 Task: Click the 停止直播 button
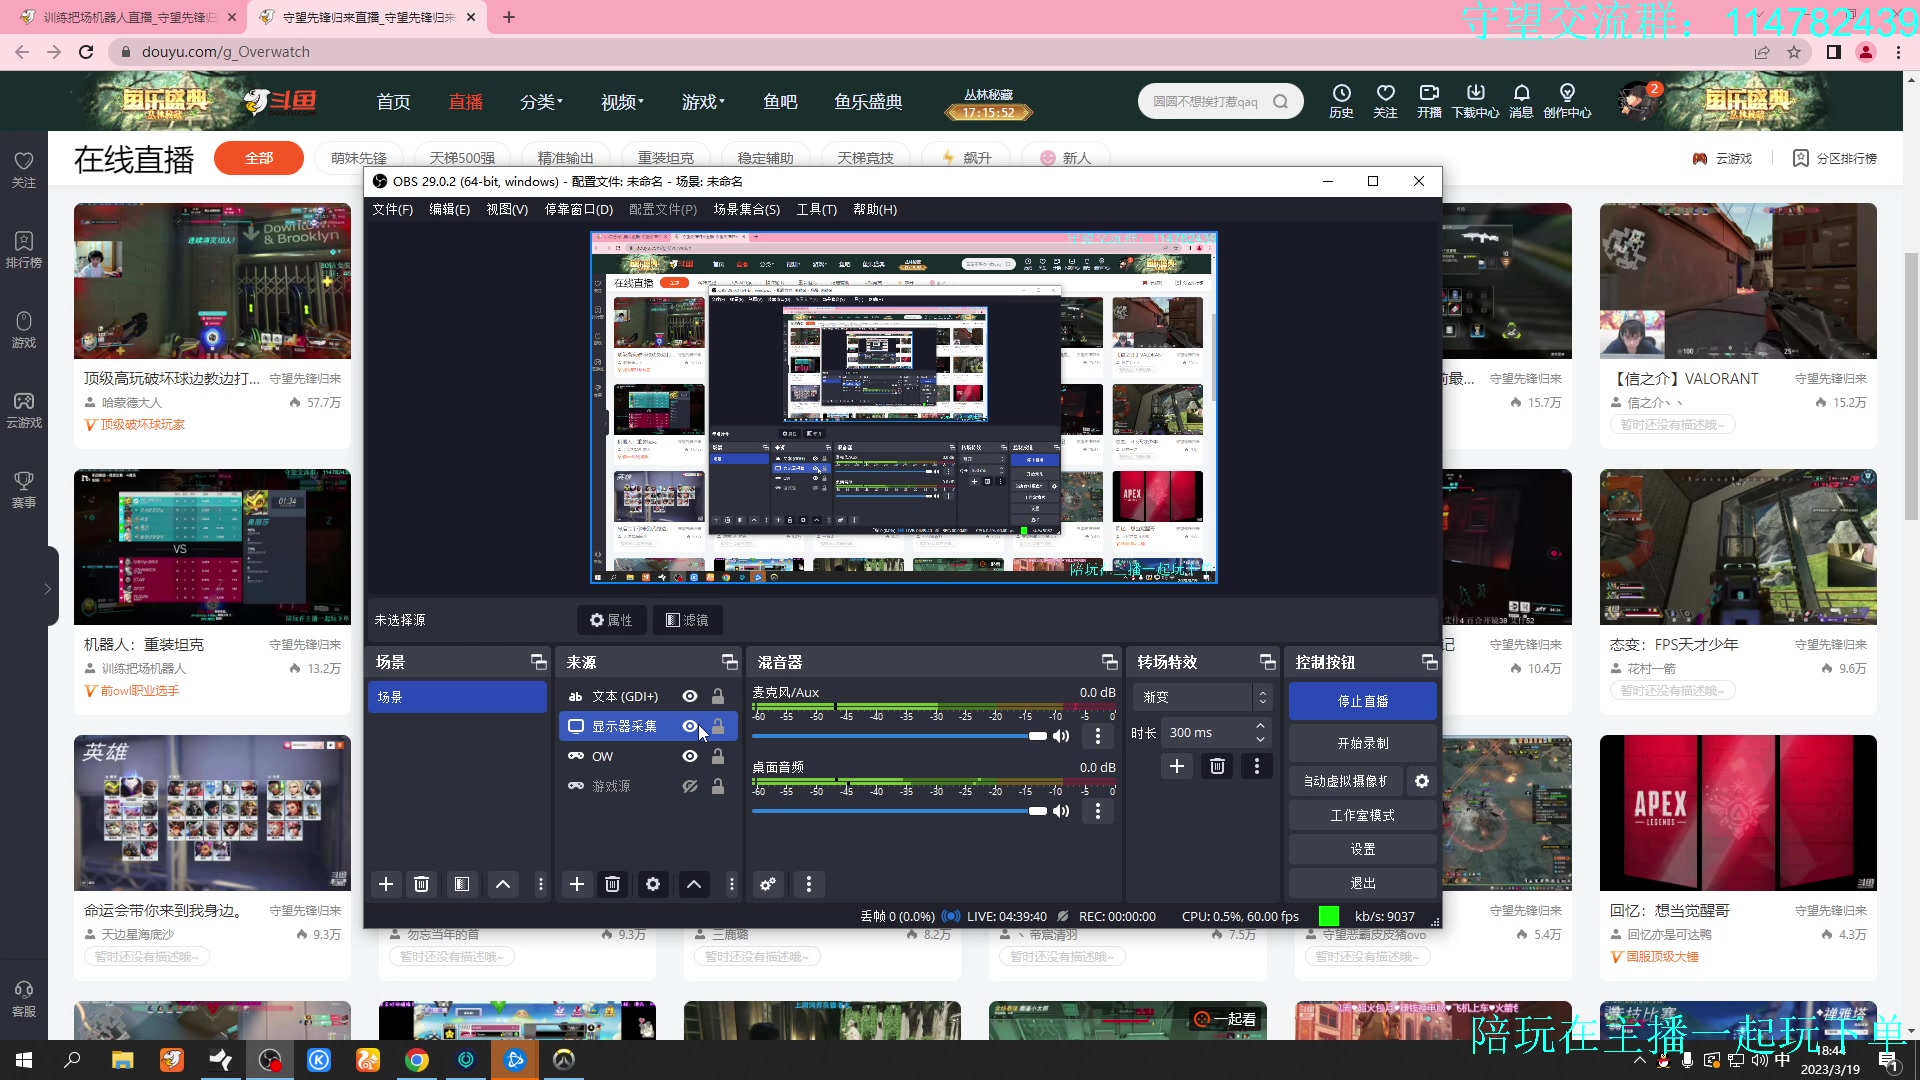1362,701
